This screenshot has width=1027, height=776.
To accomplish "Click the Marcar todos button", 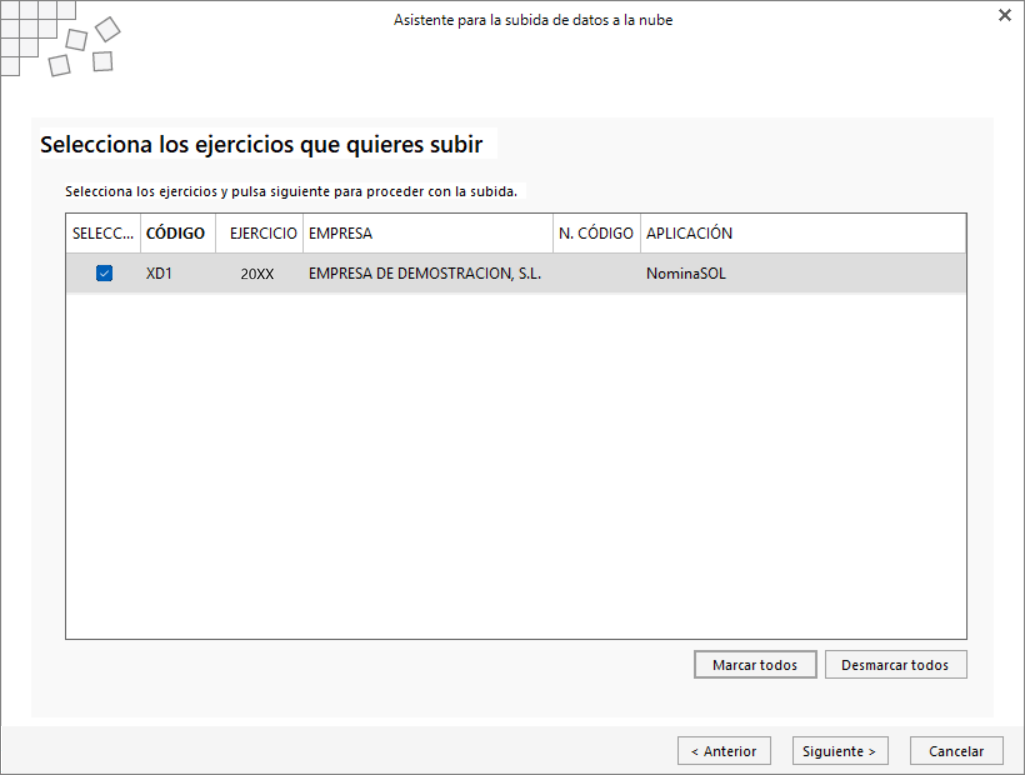I will 755,665.
